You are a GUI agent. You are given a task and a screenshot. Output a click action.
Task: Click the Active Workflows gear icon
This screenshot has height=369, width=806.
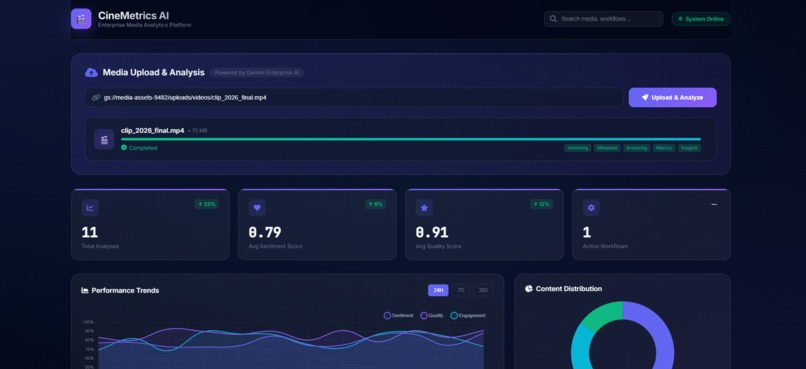point(591,208)
